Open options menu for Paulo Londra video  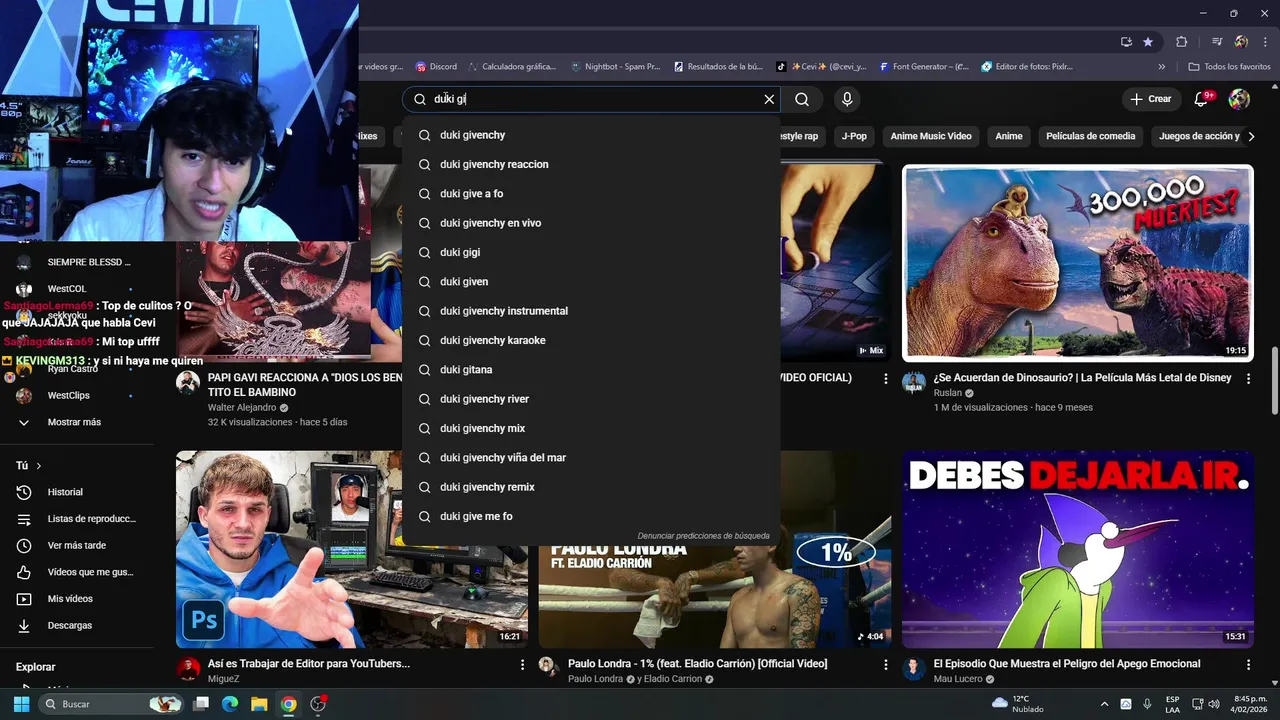[885, 664]
